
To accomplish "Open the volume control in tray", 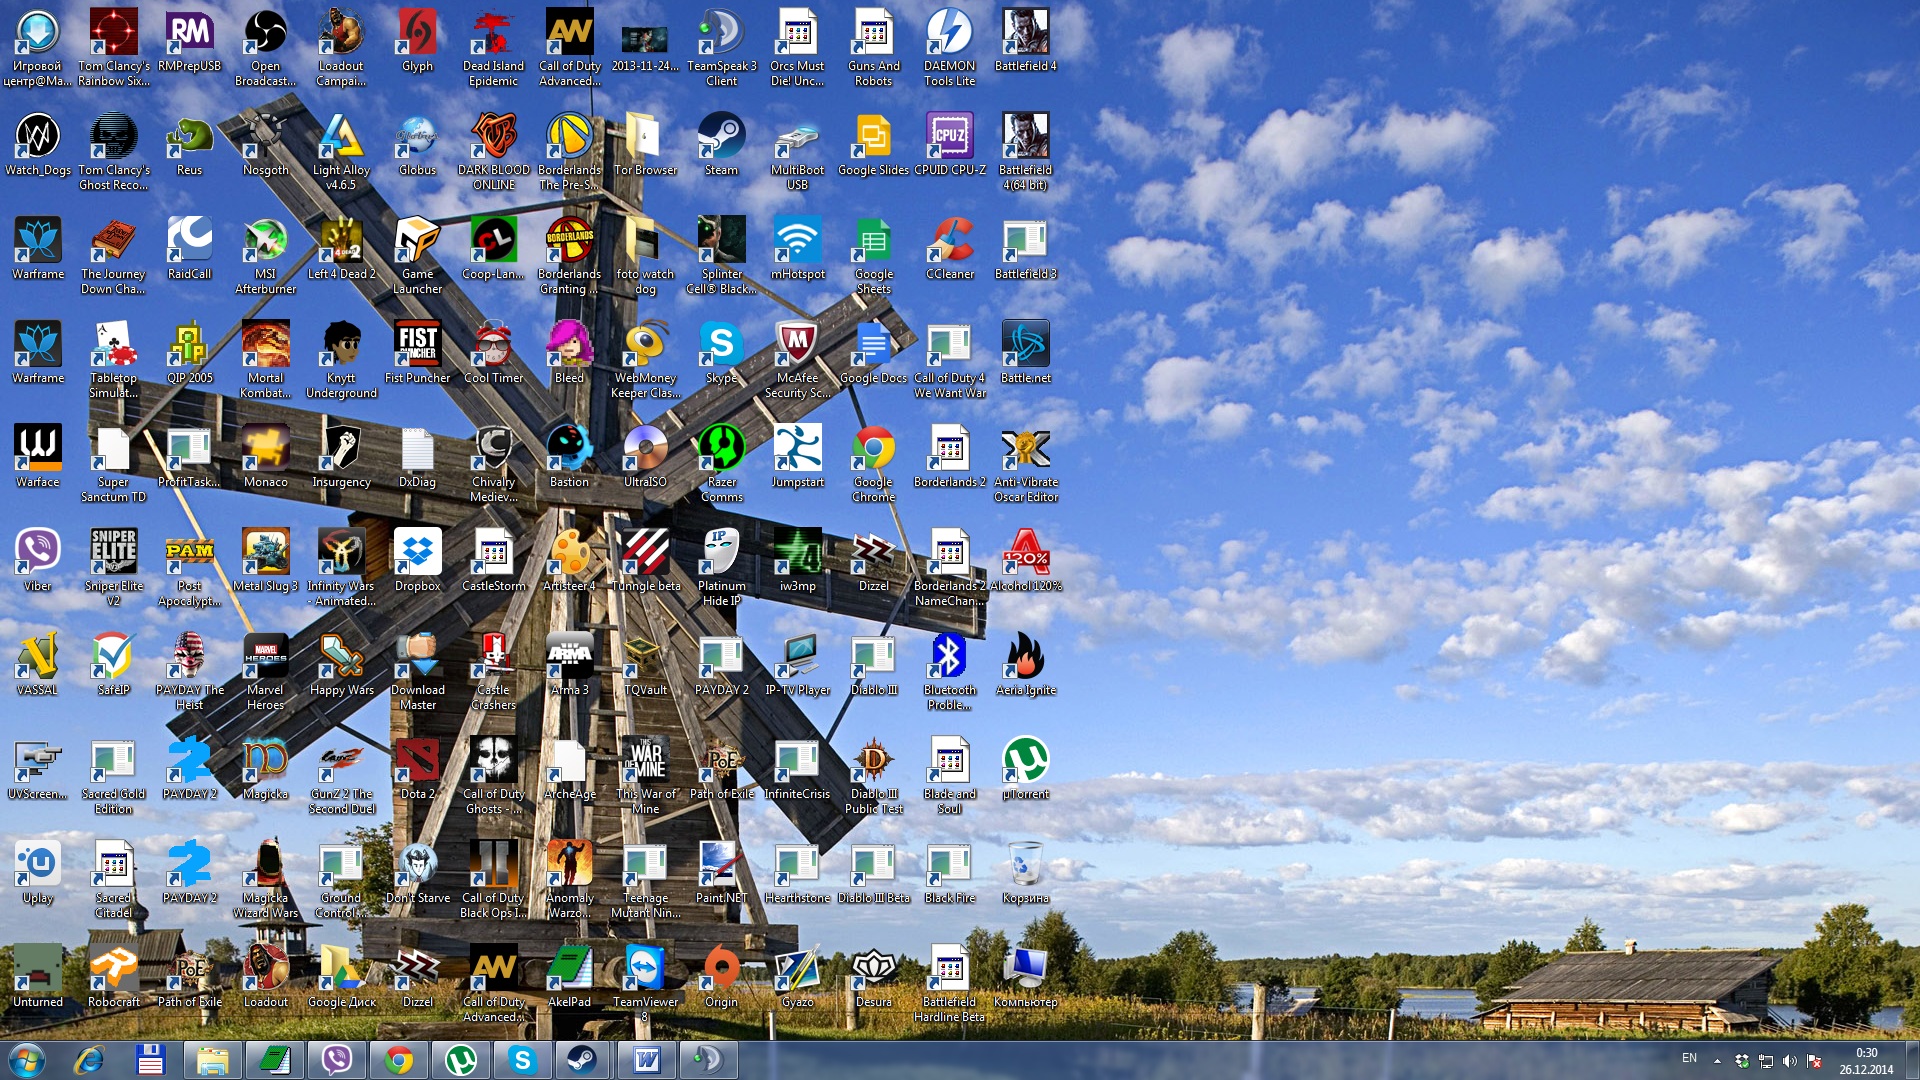I will [x=1790, y=1061].
